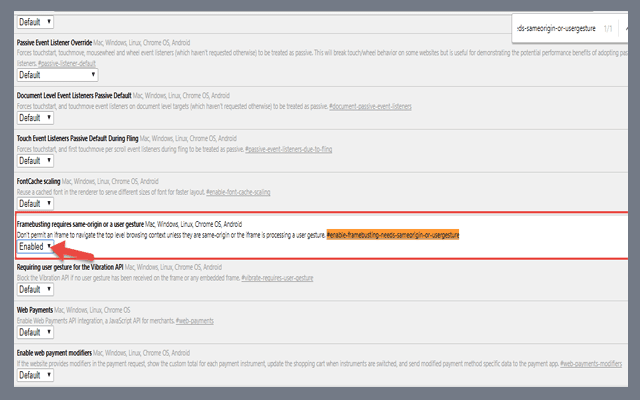Click description starting "If the website provides modifiers"
640x400 pixels.
288,364
